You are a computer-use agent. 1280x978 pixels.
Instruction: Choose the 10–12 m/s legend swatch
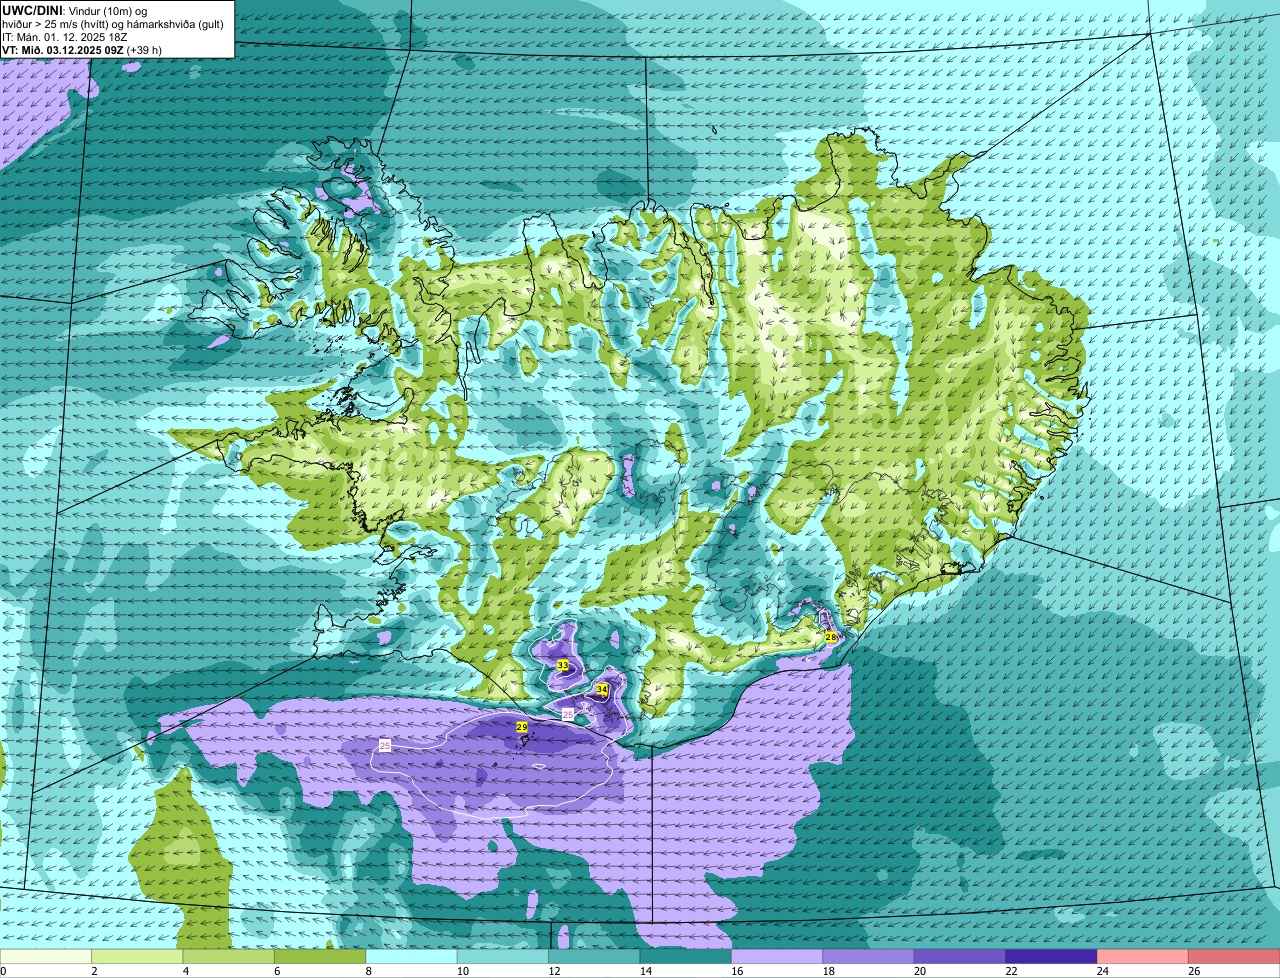coord(503,956)
